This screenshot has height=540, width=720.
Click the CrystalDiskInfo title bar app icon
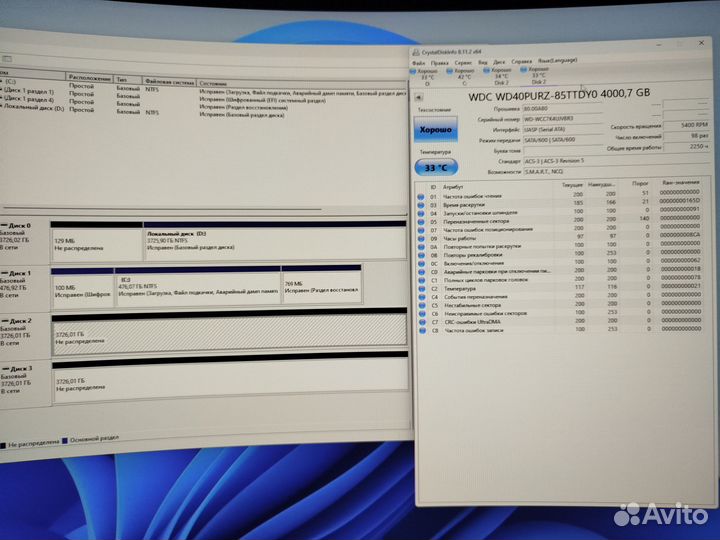coord(414,51)
